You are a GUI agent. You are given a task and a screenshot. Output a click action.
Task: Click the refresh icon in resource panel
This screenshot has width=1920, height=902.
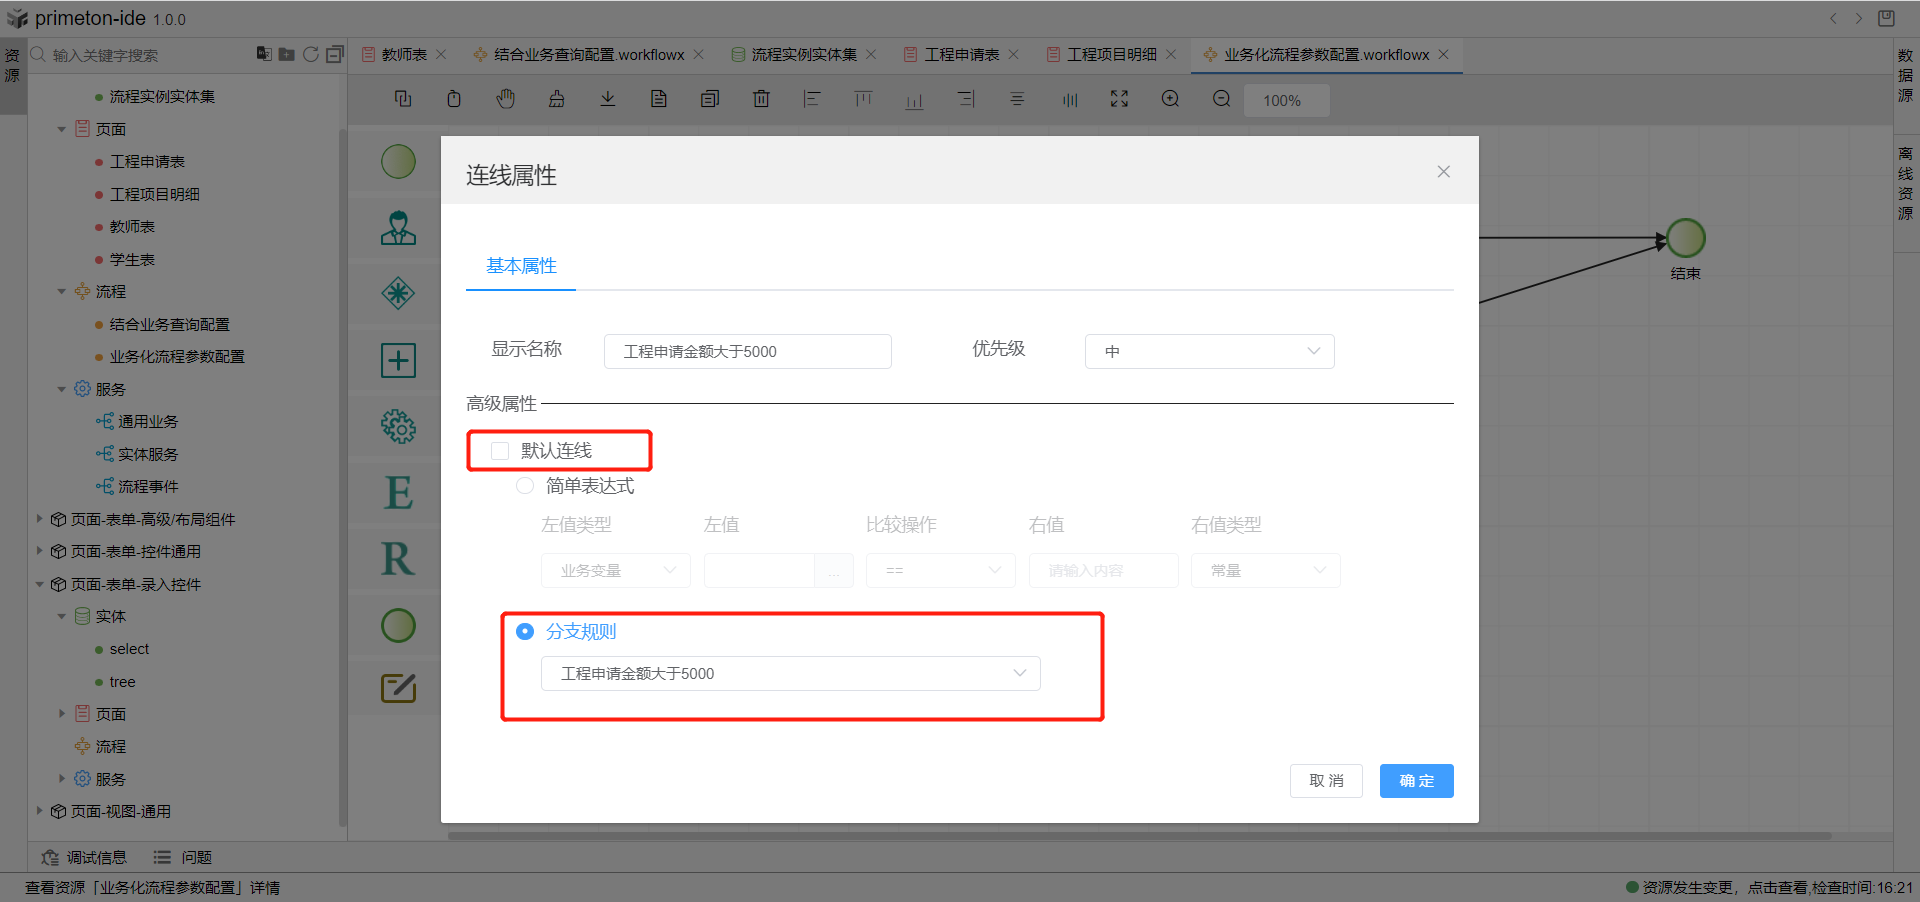[x=311, y=54]
